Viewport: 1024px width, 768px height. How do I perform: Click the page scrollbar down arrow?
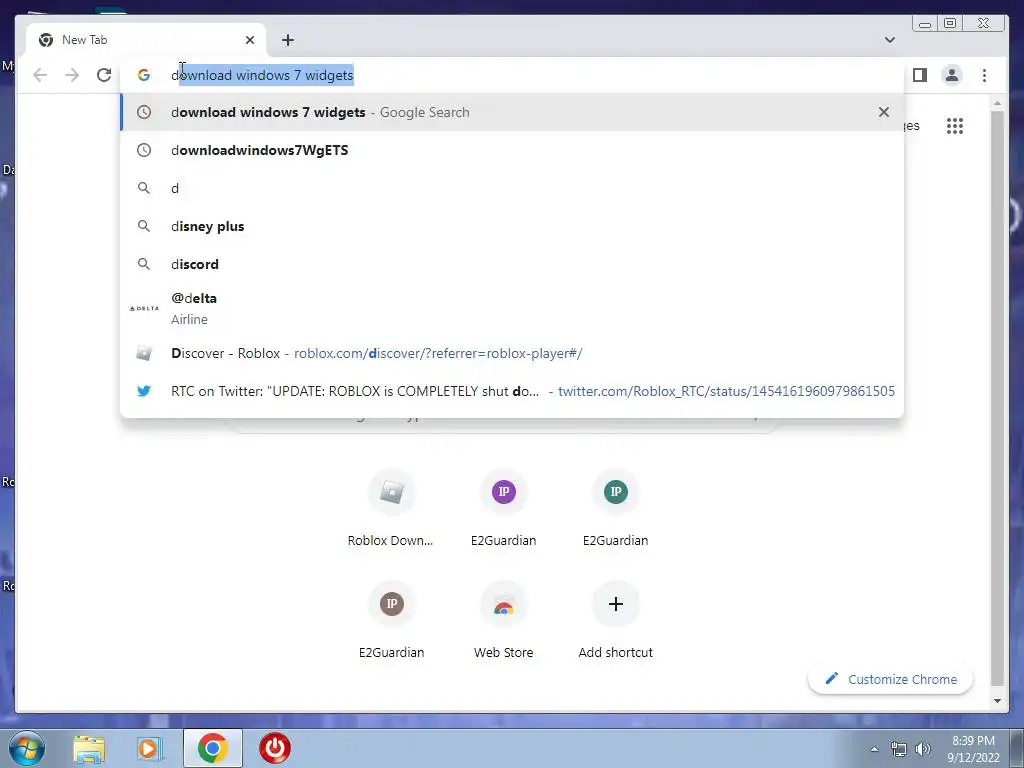pos(997,701)
